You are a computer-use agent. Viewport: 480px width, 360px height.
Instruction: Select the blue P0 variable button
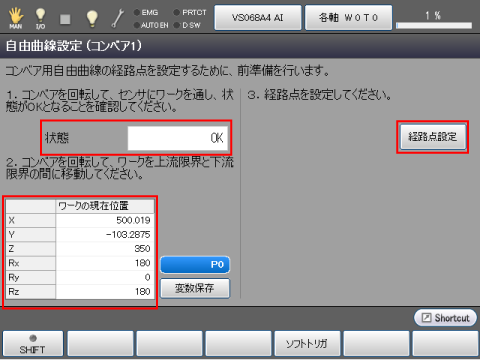[195, 265]
